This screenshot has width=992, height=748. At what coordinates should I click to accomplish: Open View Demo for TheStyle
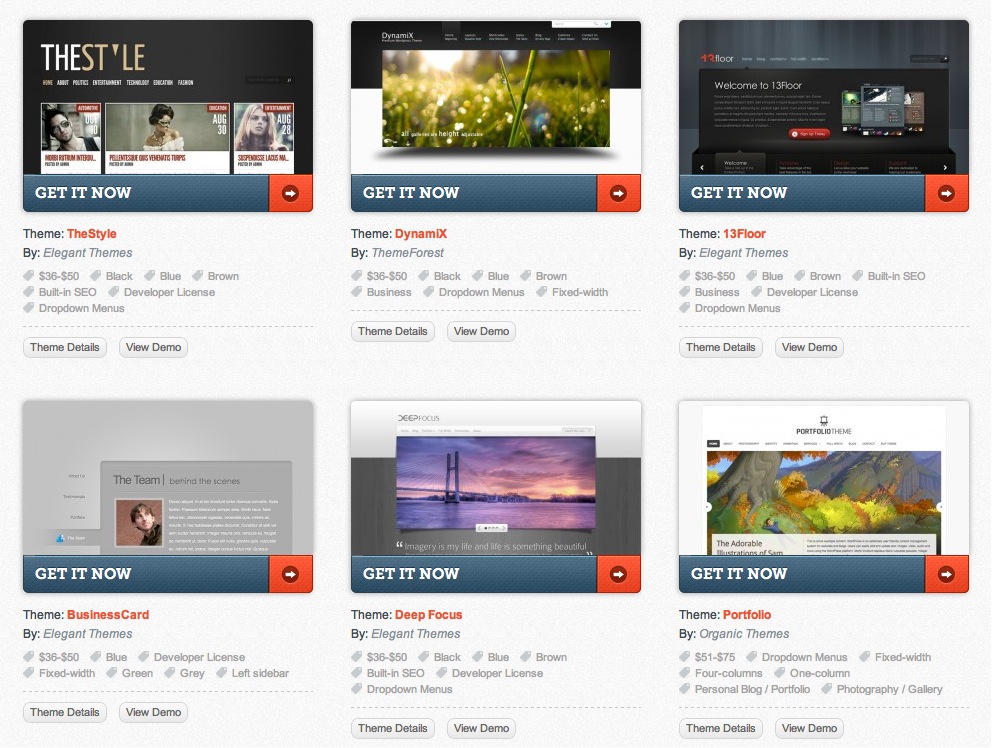pos(153,347)
